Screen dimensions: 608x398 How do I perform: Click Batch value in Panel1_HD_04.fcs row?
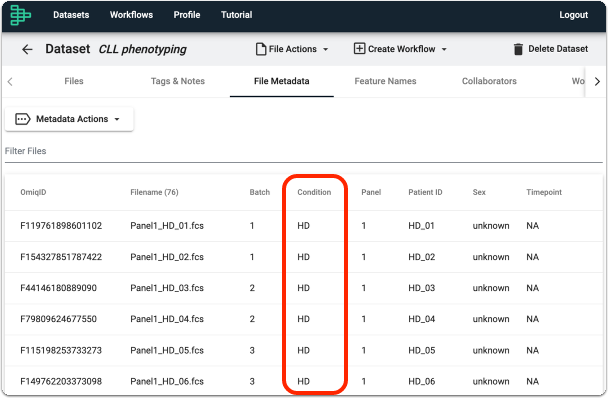pos(252,319)
